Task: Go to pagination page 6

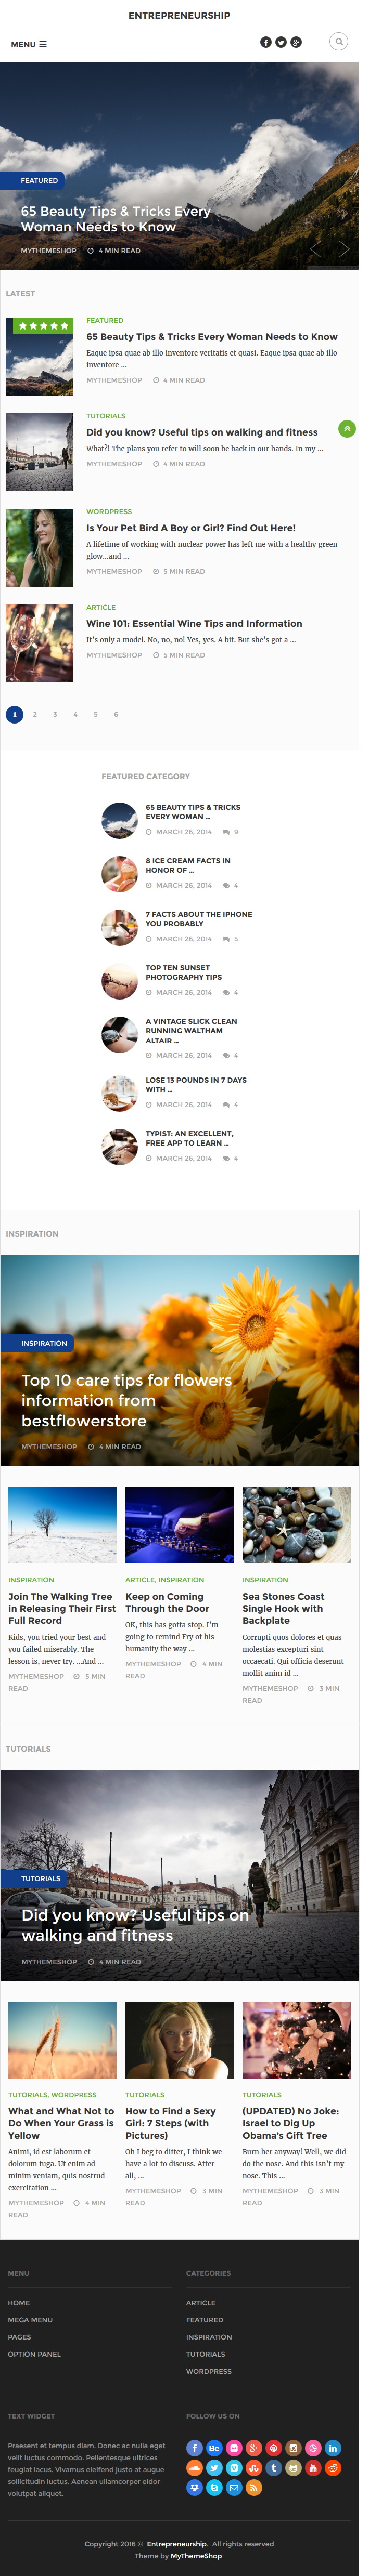Action: [116, 714]
